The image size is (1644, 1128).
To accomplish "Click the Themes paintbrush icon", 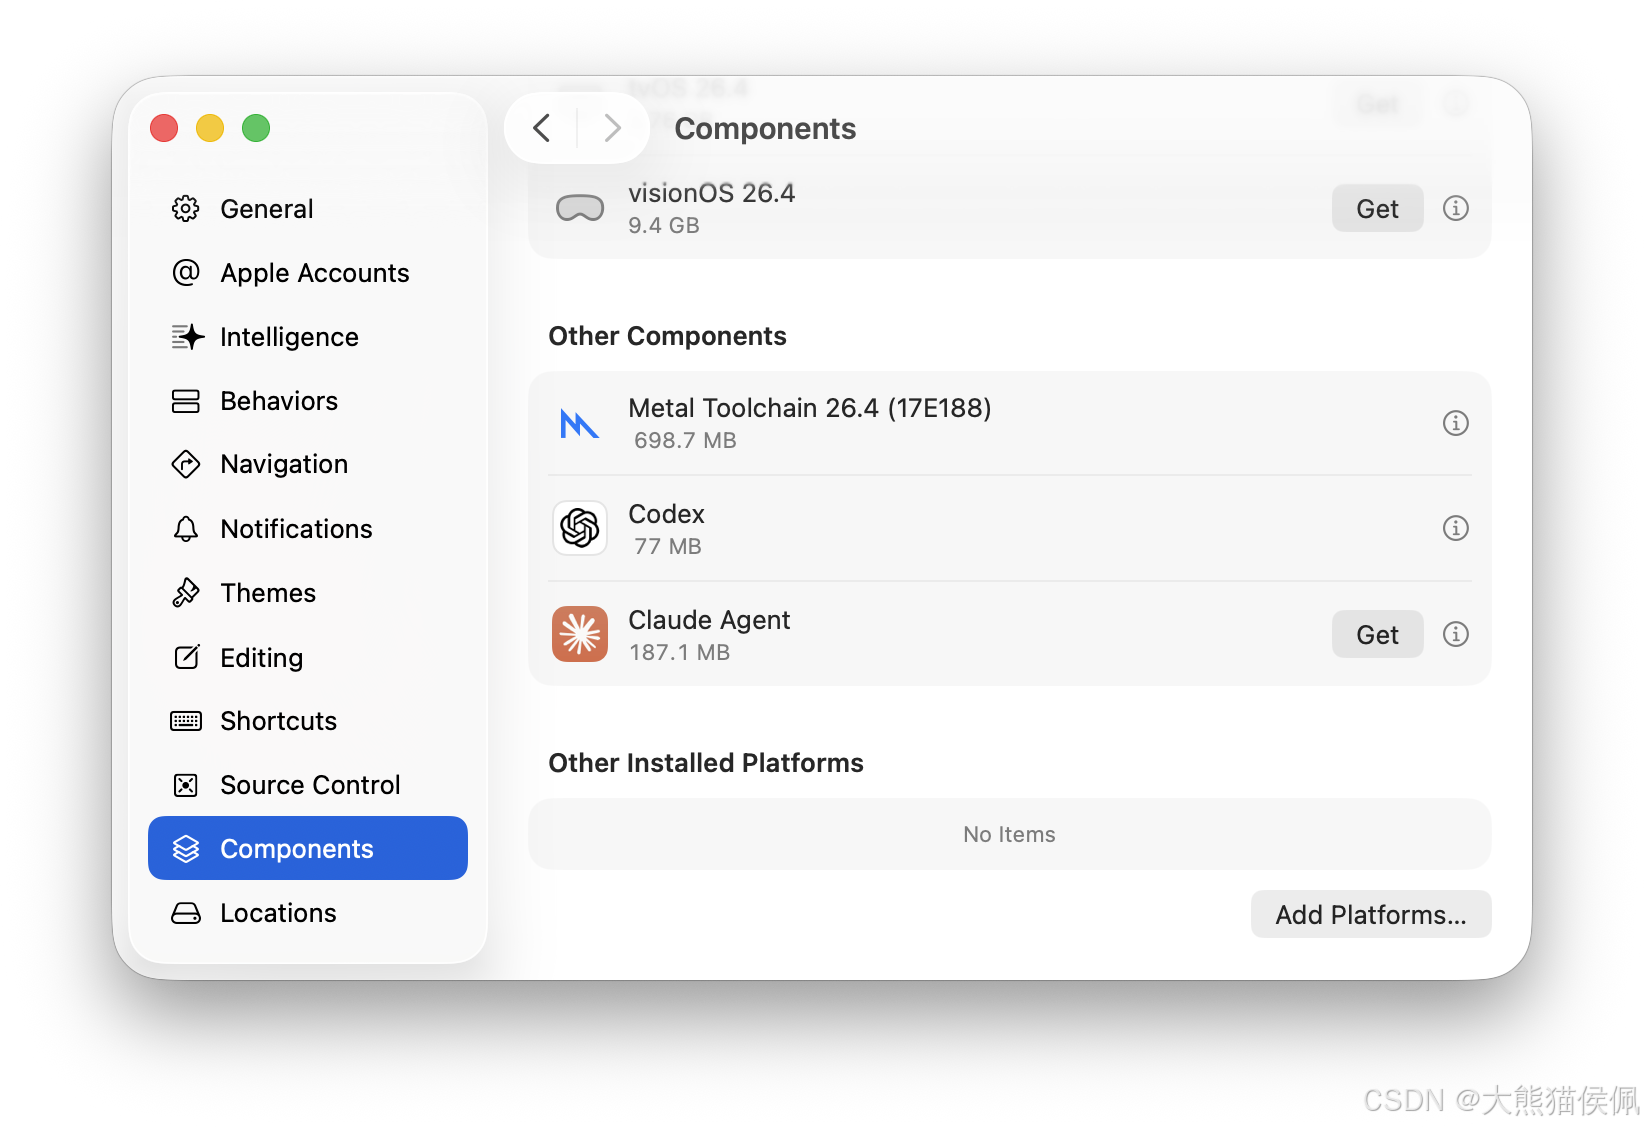I will [x=186, y=593].
